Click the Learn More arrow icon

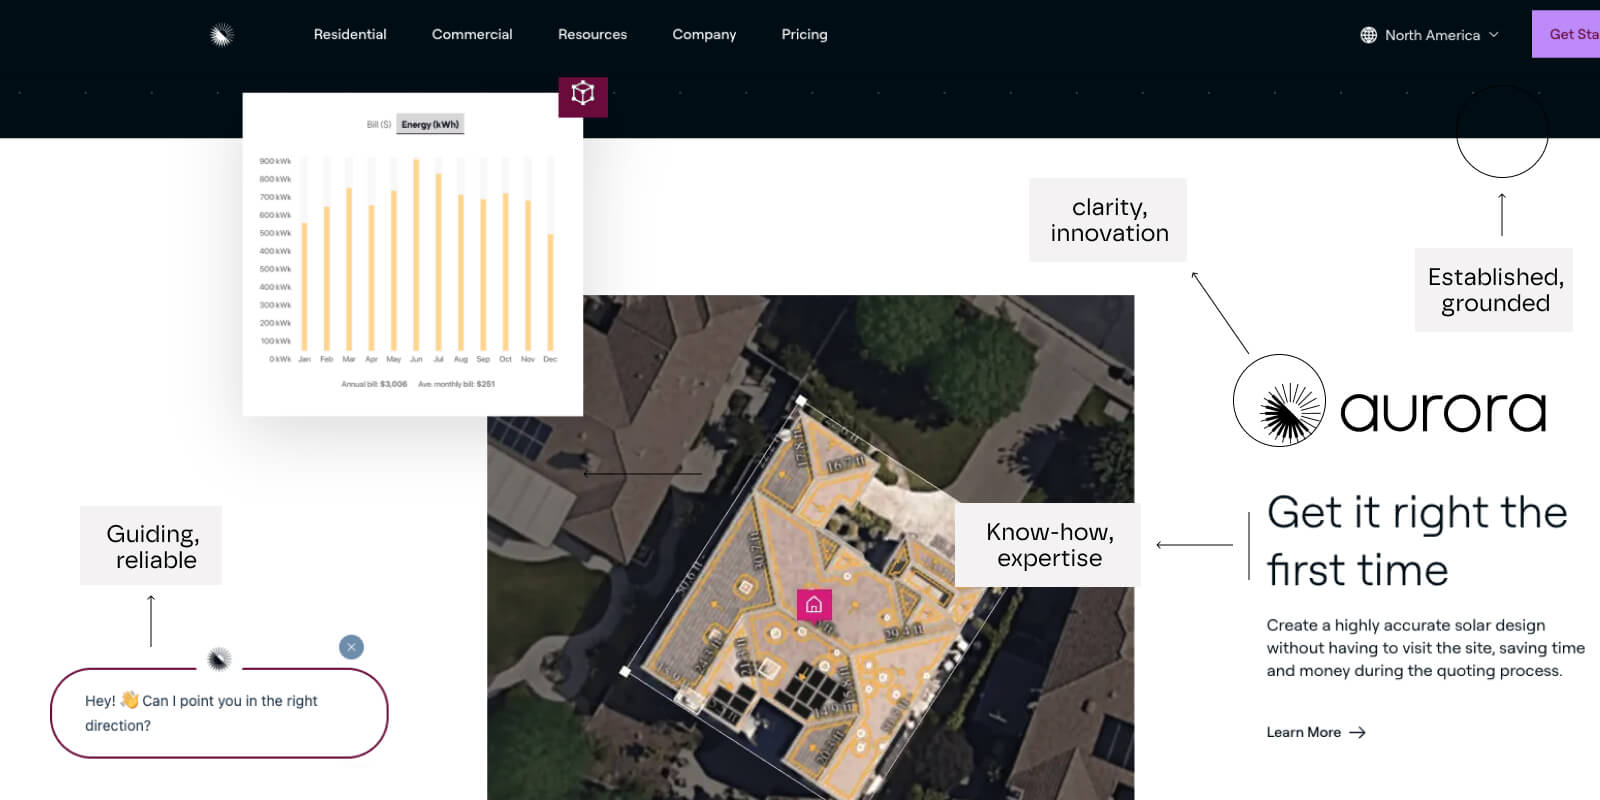[x=1357, y=732]
